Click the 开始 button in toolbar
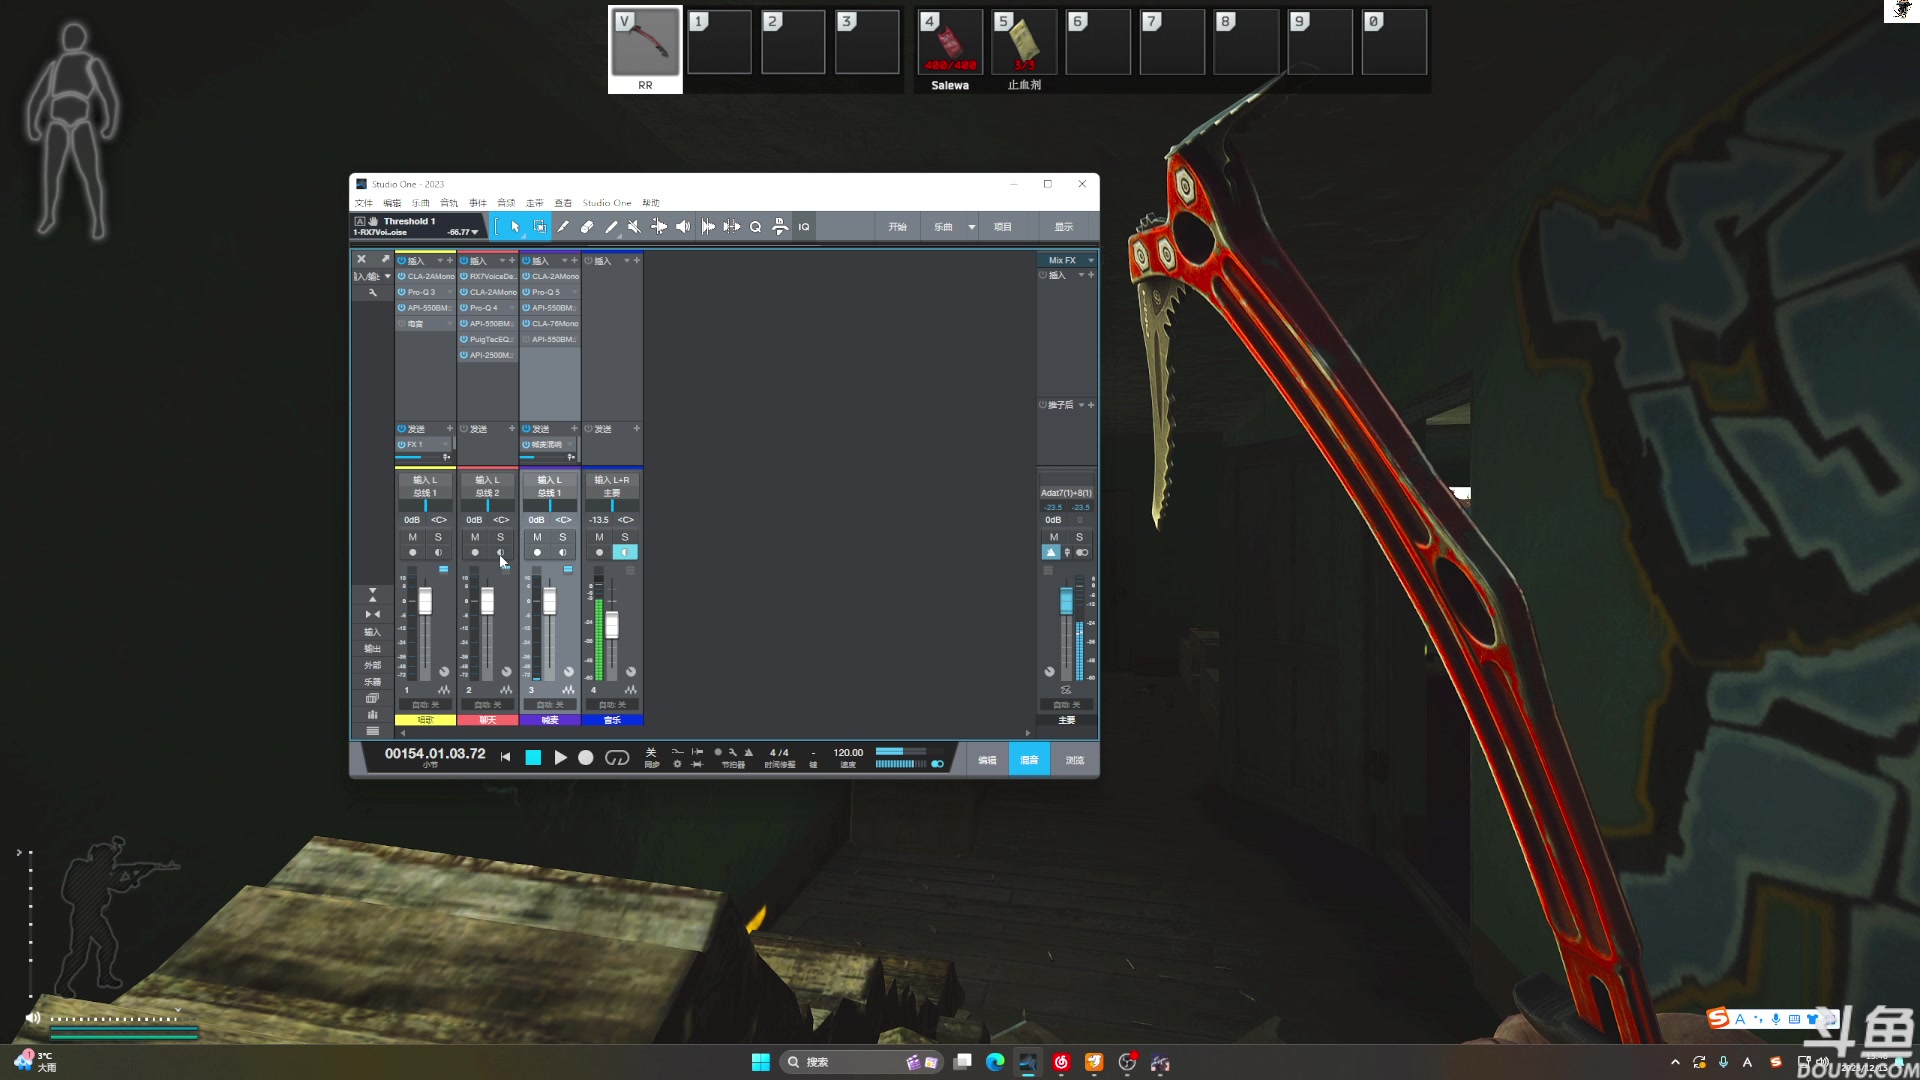The width and height of the screenshot is (1920, 1080). [x=897, y=227]
